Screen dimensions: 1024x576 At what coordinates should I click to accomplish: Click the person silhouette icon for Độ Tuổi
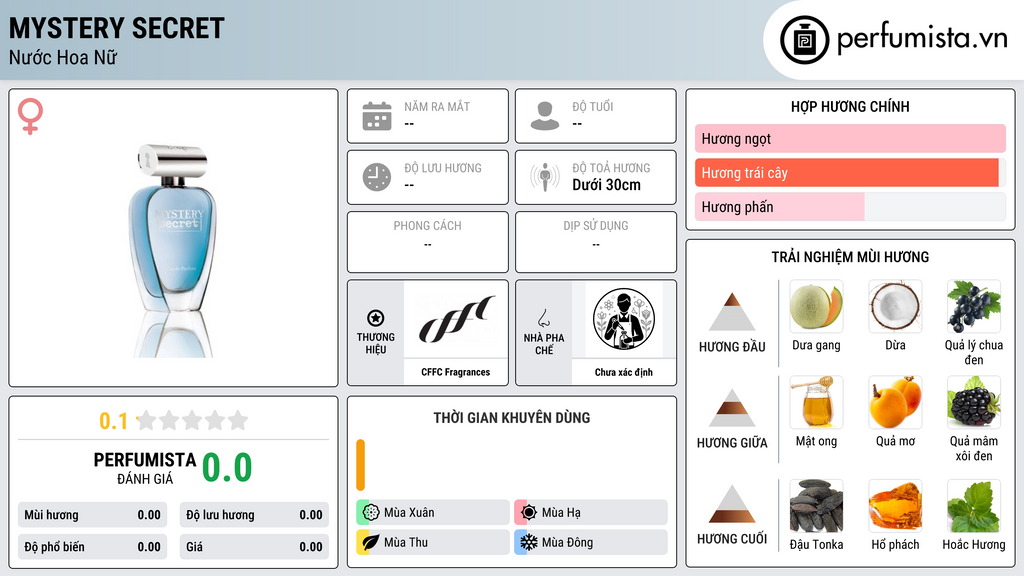(545, 116)
